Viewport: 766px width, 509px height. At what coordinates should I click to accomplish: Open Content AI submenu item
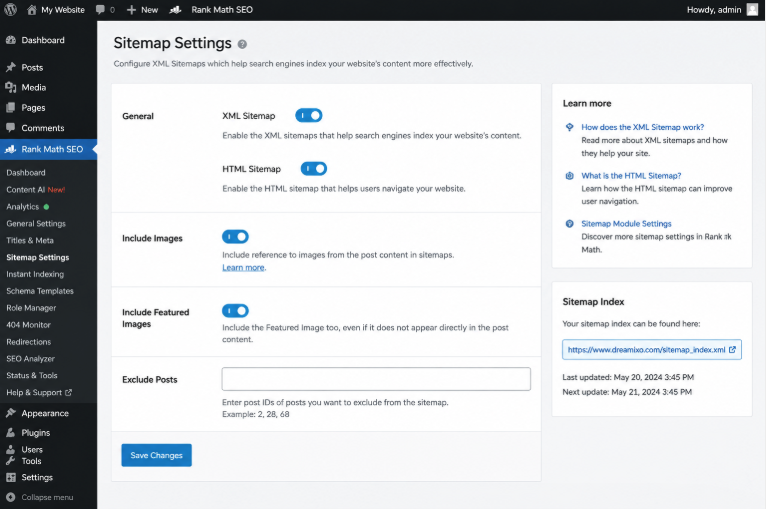tap(36, 190)
